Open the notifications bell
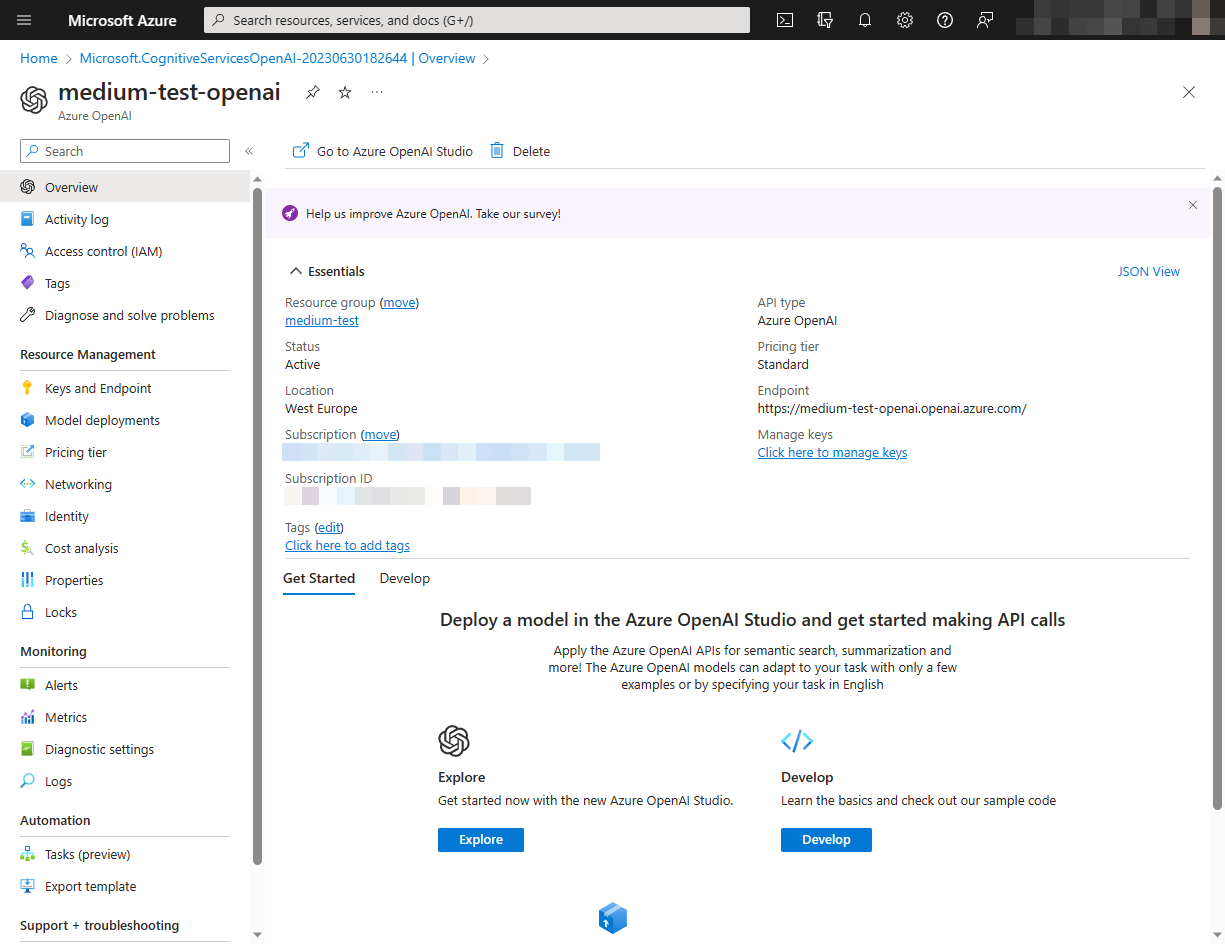The image size is (1225, 944). (865, 20)
